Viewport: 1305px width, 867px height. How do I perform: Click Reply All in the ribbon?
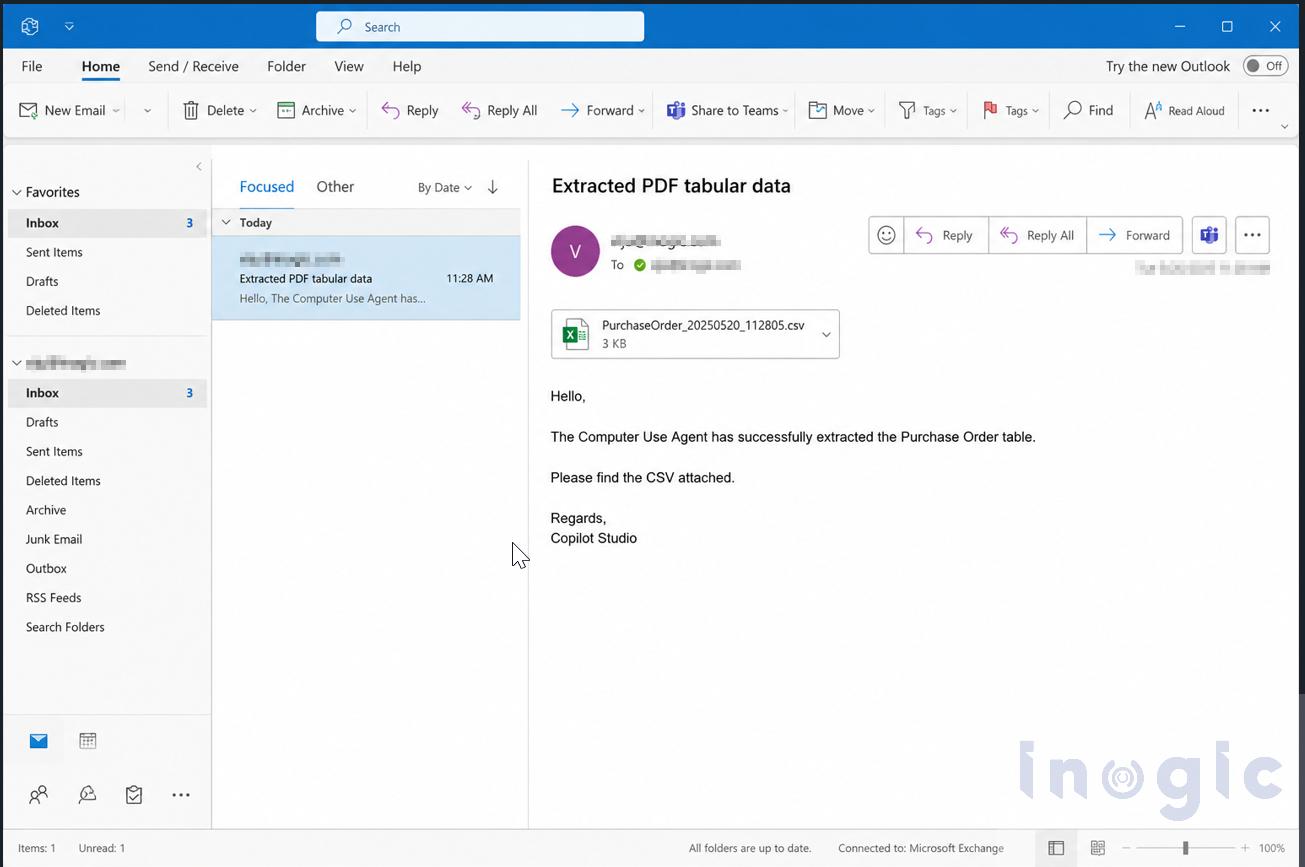499,110
